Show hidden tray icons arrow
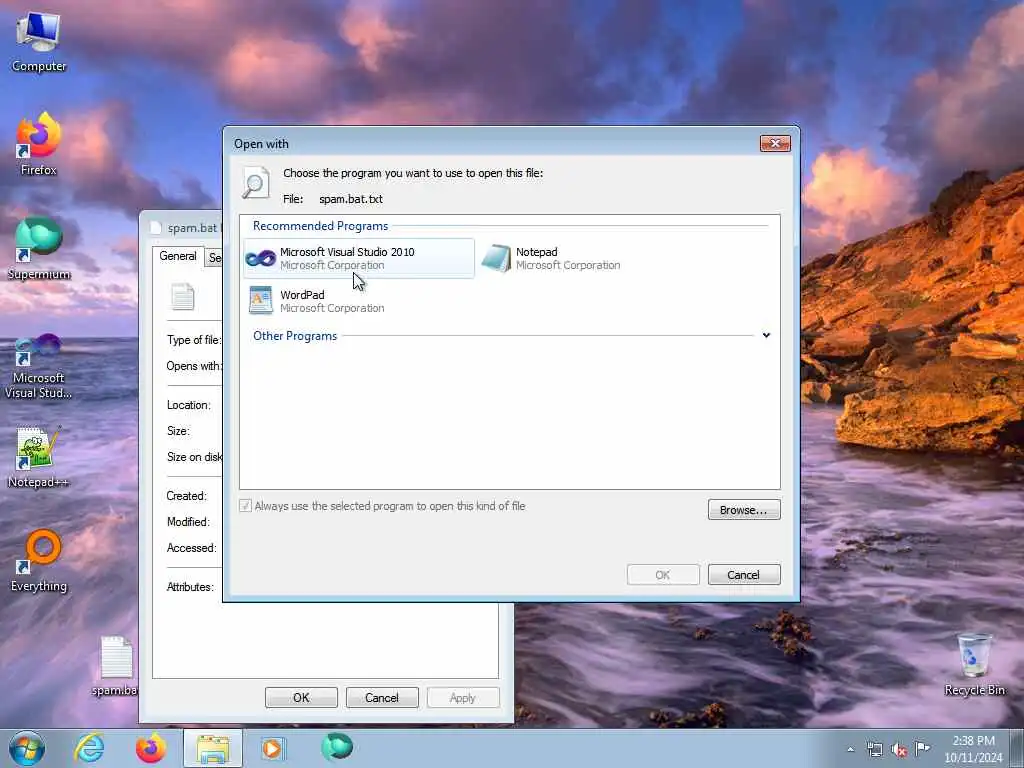 click(850, 749)
